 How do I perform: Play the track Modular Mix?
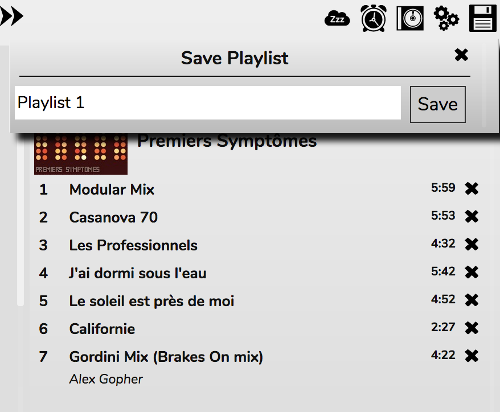tap(112, 190)
